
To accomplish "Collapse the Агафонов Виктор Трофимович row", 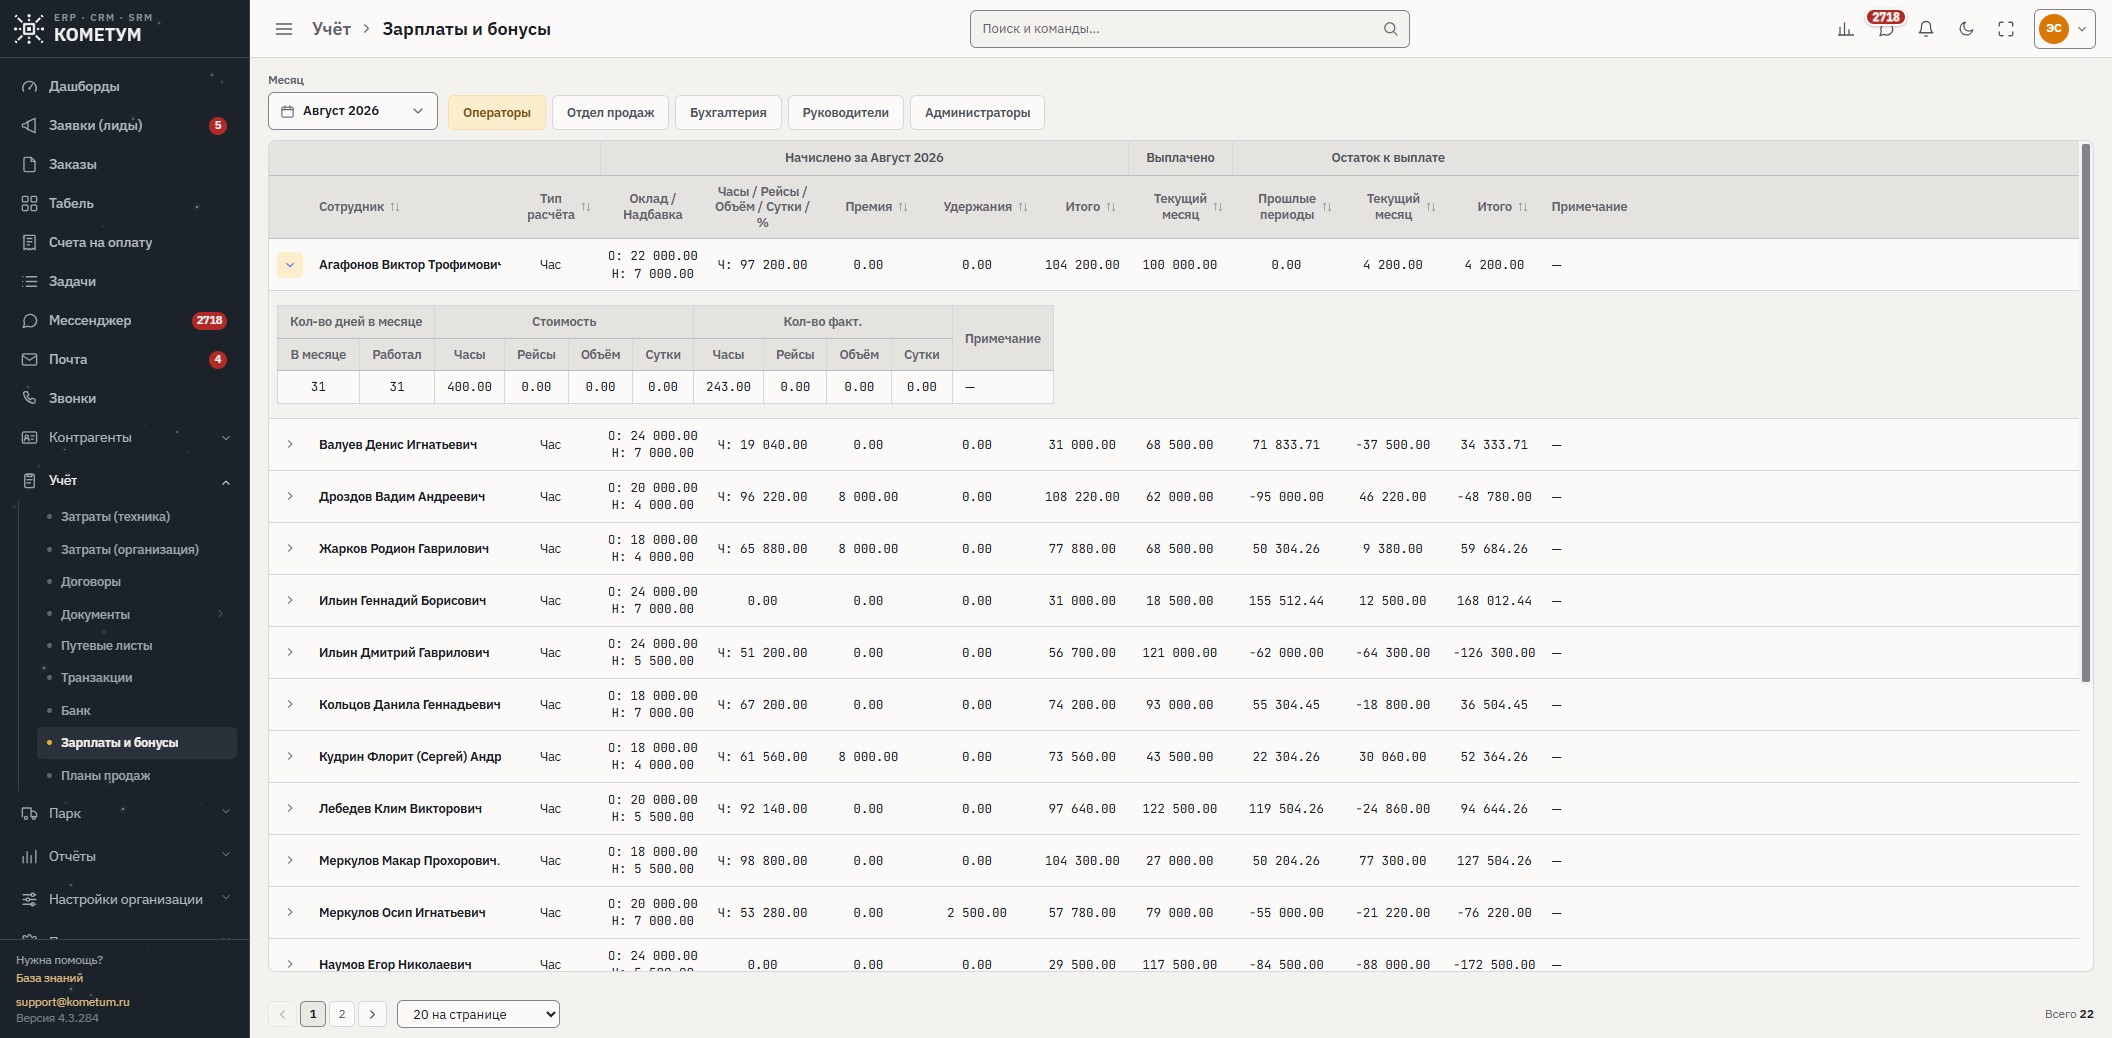I will (x=290, y=265).
